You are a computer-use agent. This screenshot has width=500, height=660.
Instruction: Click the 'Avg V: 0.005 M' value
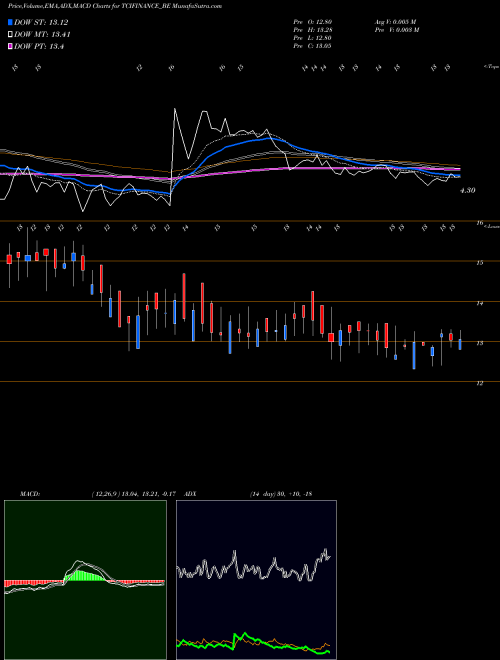[395, 22]
